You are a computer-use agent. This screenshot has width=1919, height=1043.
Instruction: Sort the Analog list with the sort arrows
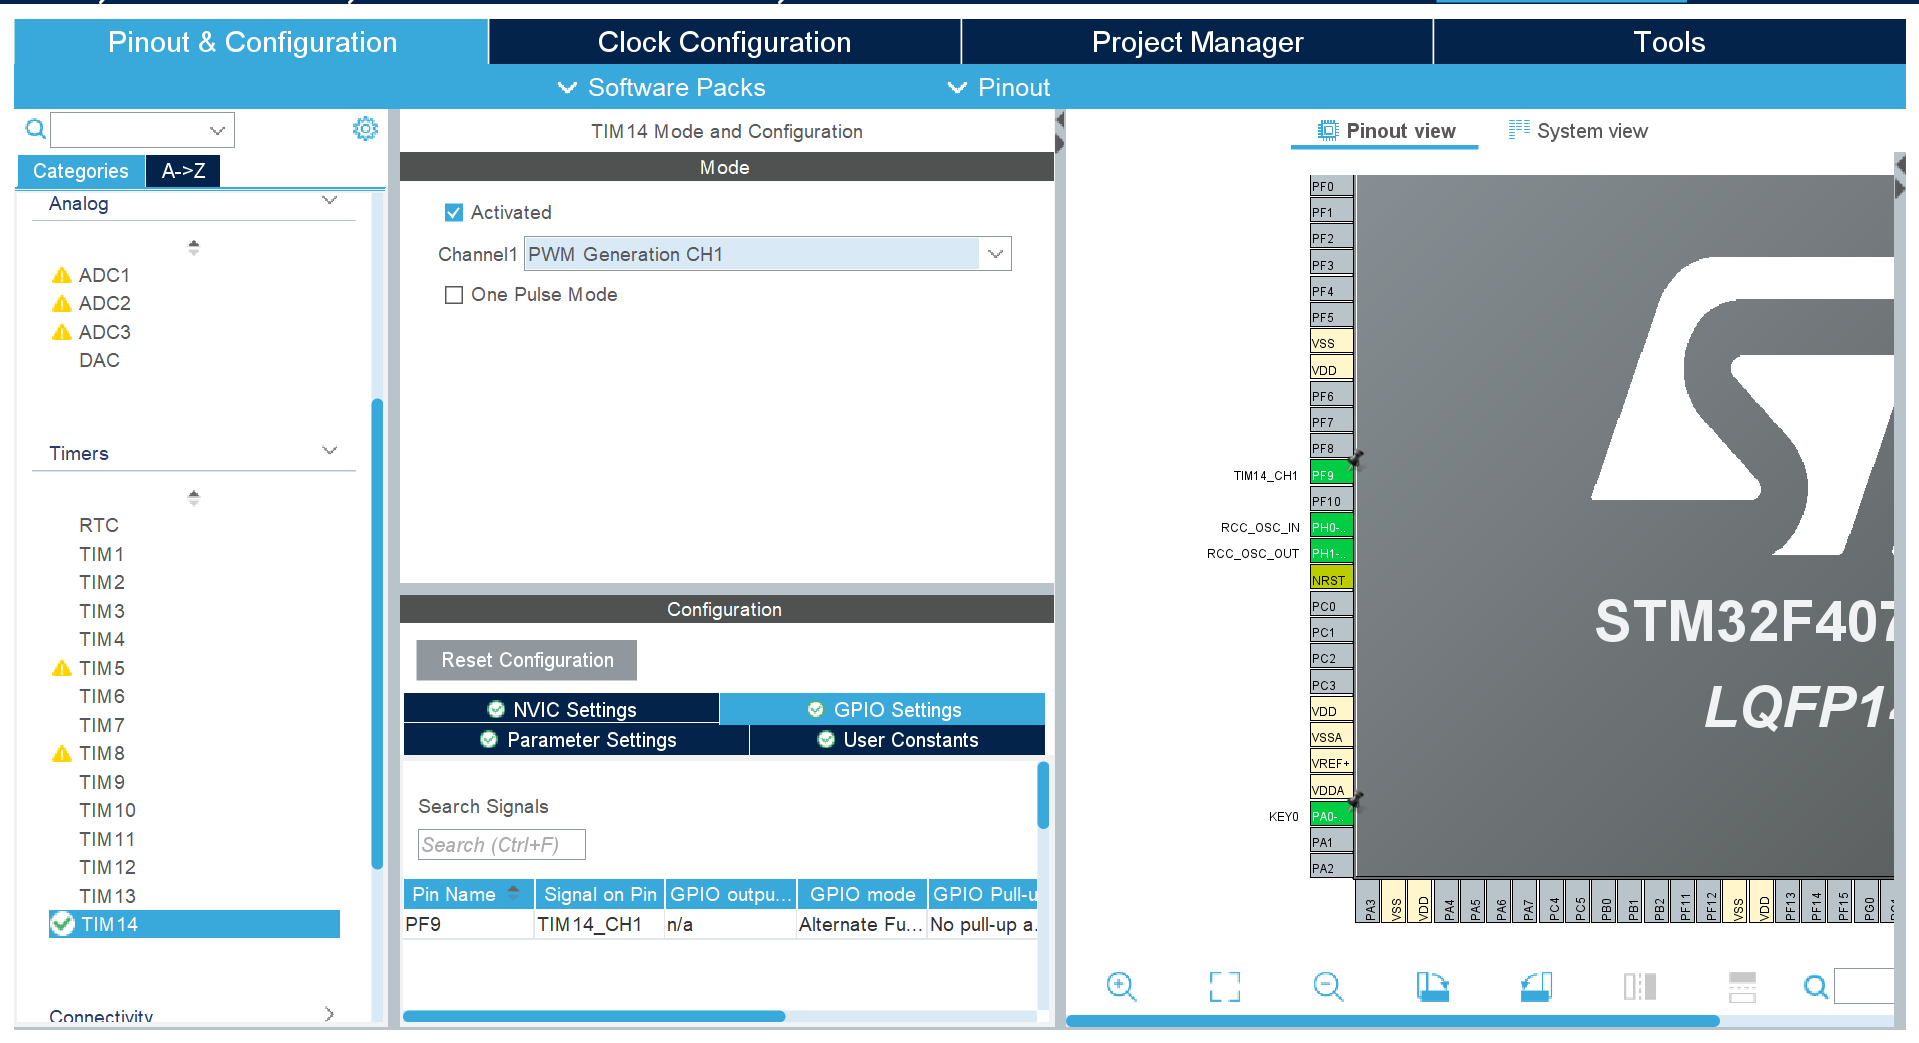[x=194, y=247]
